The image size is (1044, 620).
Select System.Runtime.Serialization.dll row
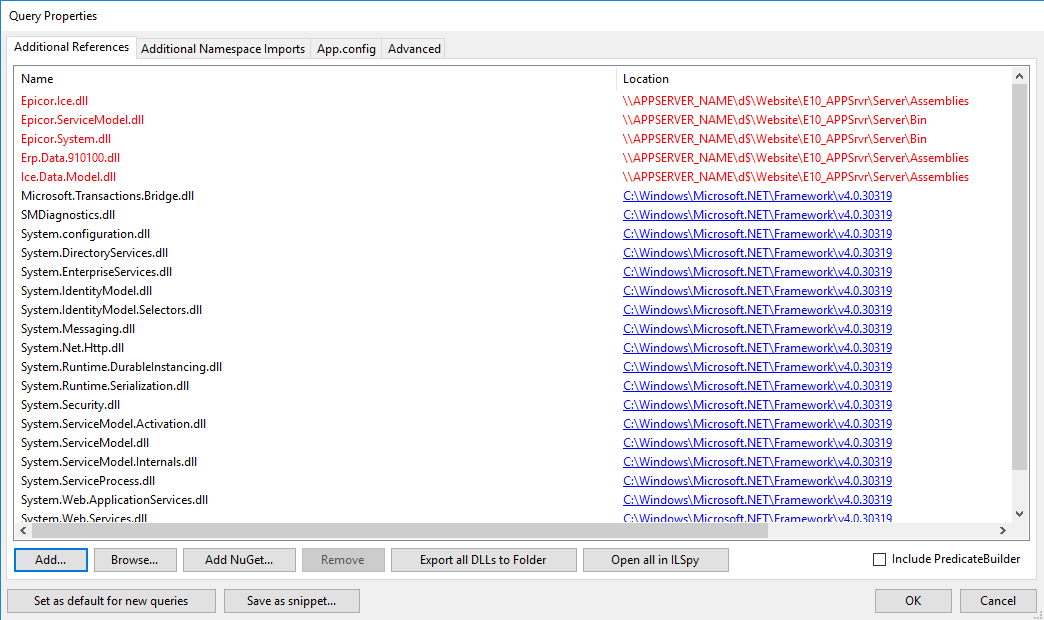[x=105, y=386]
